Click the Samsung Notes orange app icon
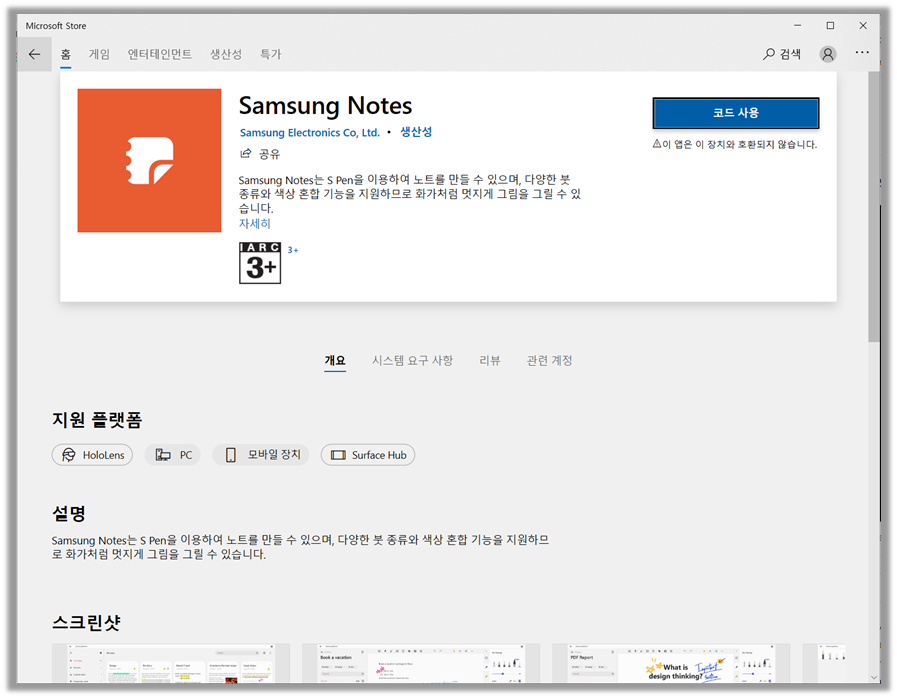 149,160
